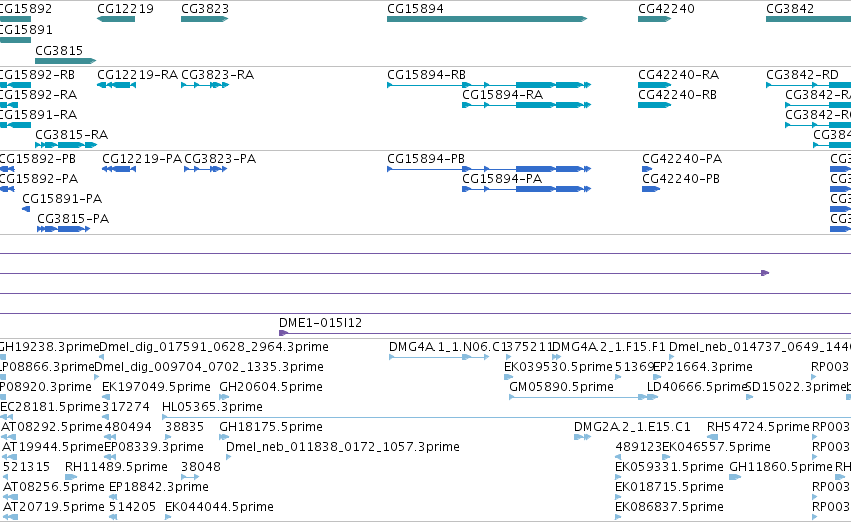Select the CG15894-RB transcript label
Screen dimensions: 851x522
pyautogui.click(x=426, y=74)
